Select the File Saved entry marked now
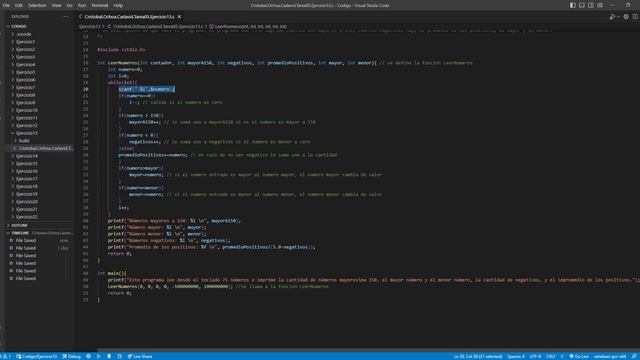 click(x=40, y=240)
